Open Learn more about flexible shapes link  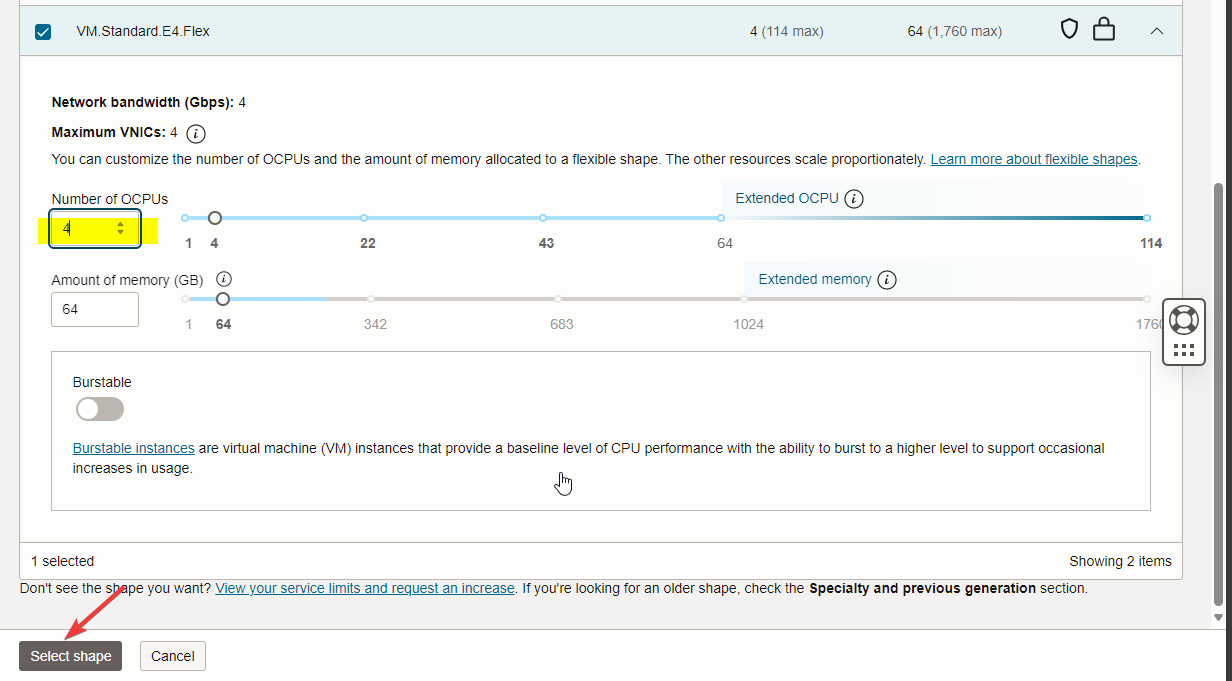pyautogui.click(x=1034, y=159)
